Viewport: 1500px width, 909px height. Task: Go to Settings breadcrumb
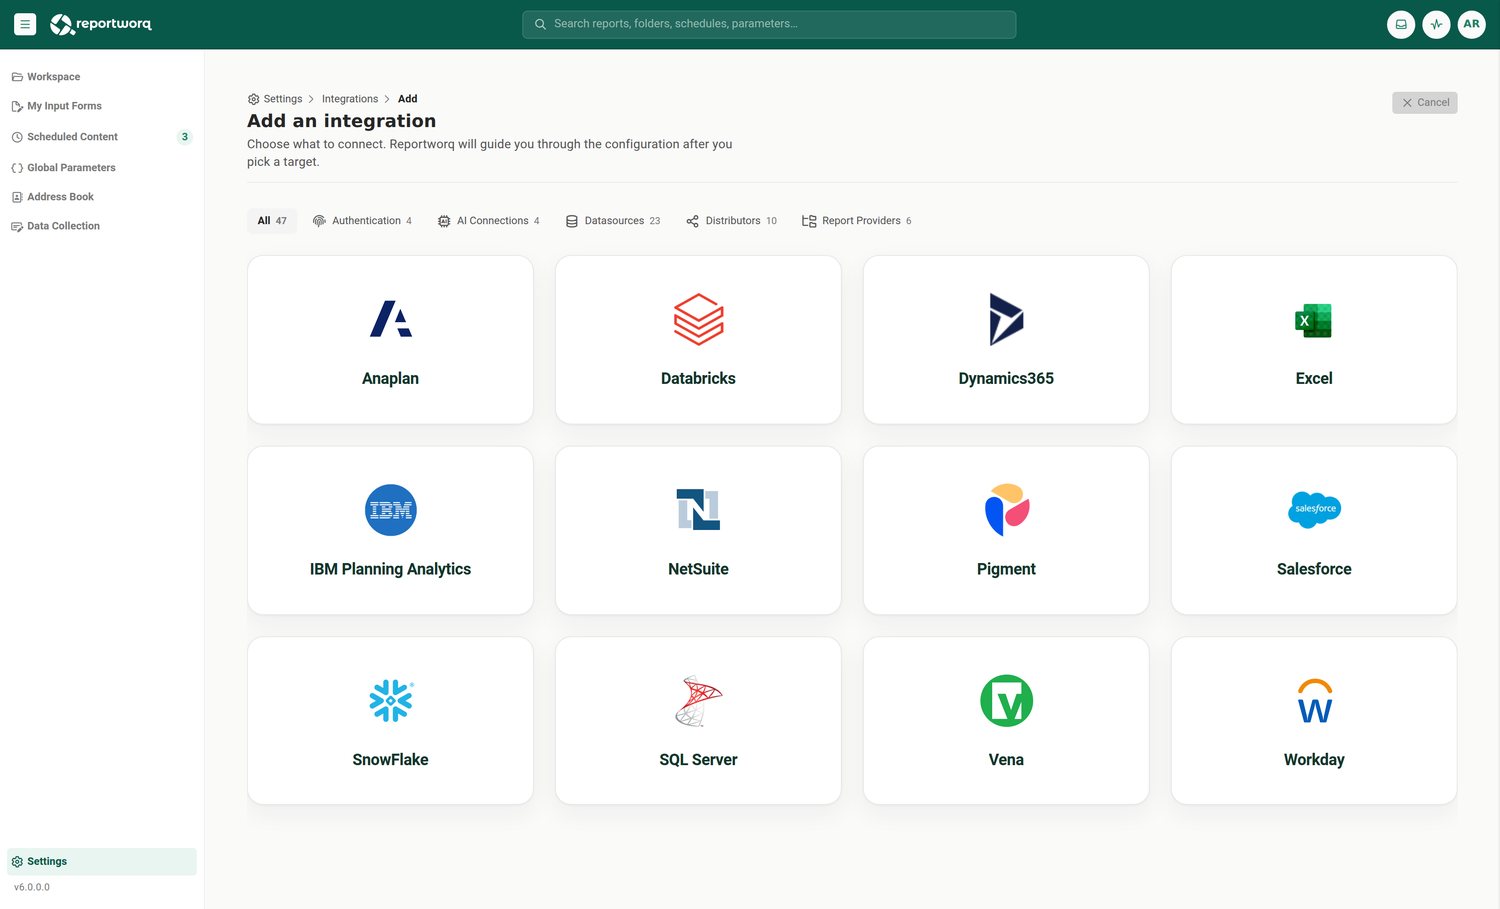[x=275, y=99]
